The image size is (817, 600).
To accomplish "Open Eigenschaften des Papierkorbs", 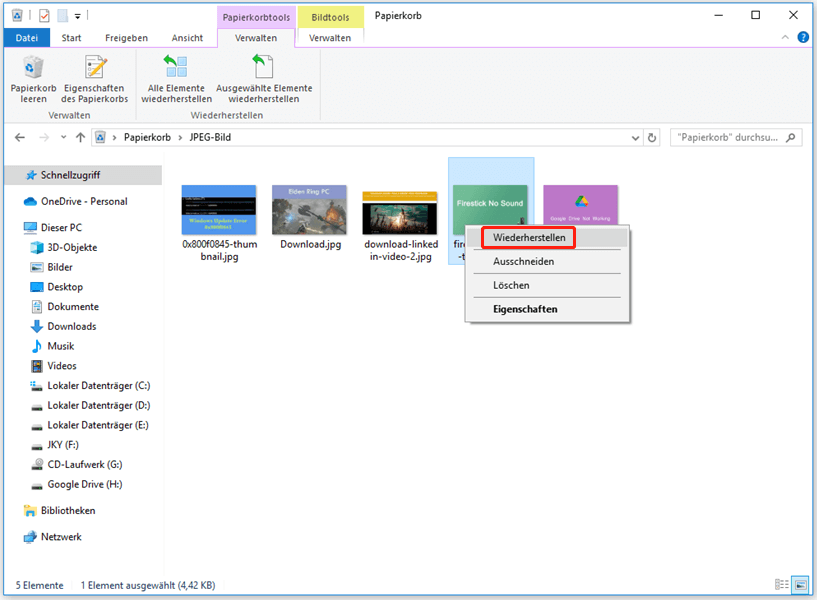I will pos(94,79).
